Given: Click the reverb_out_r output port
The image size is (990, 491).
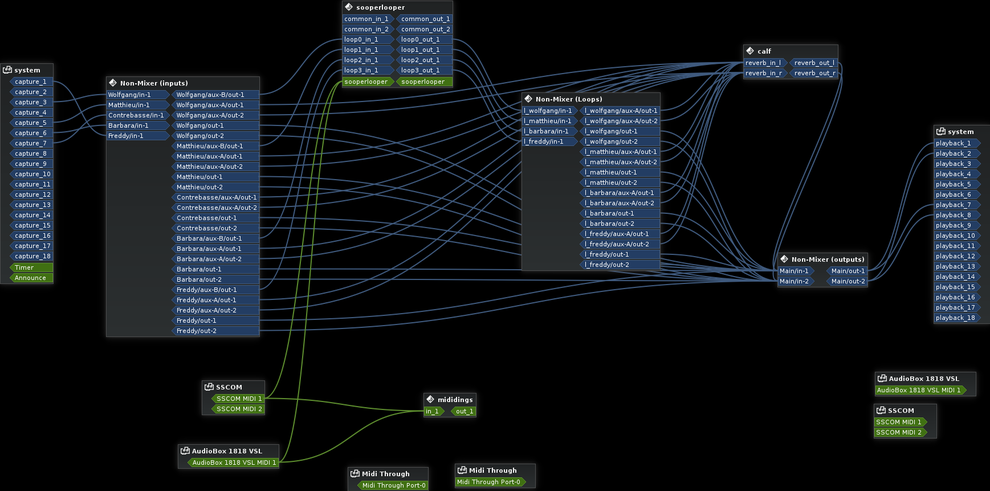Looking at the screenshot, I should (x=814, y=73).
